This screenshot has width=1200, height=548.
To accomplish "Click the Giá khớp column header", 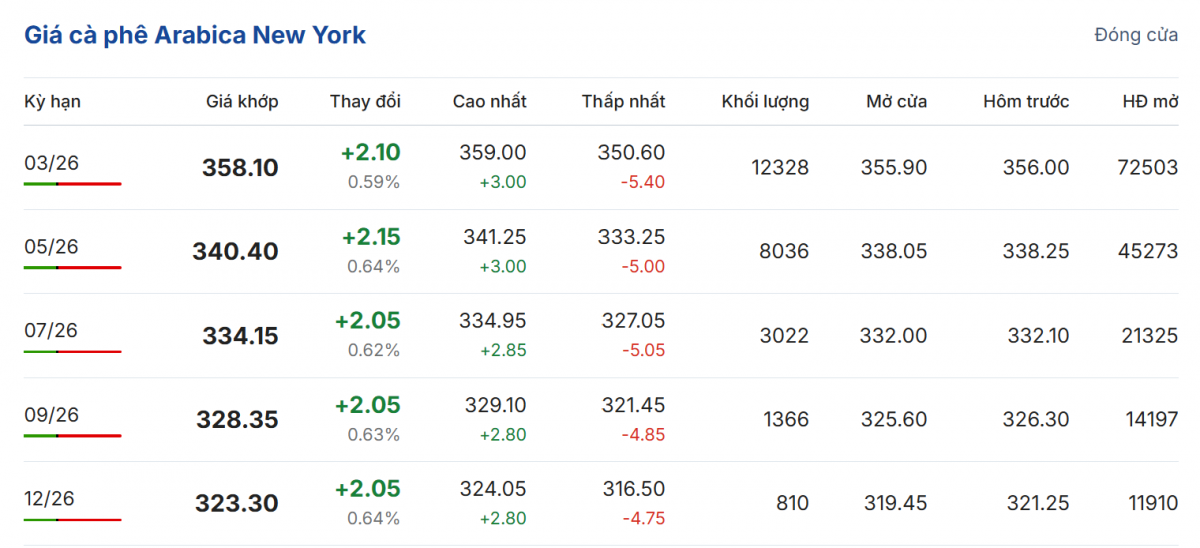I will point(242,101).
